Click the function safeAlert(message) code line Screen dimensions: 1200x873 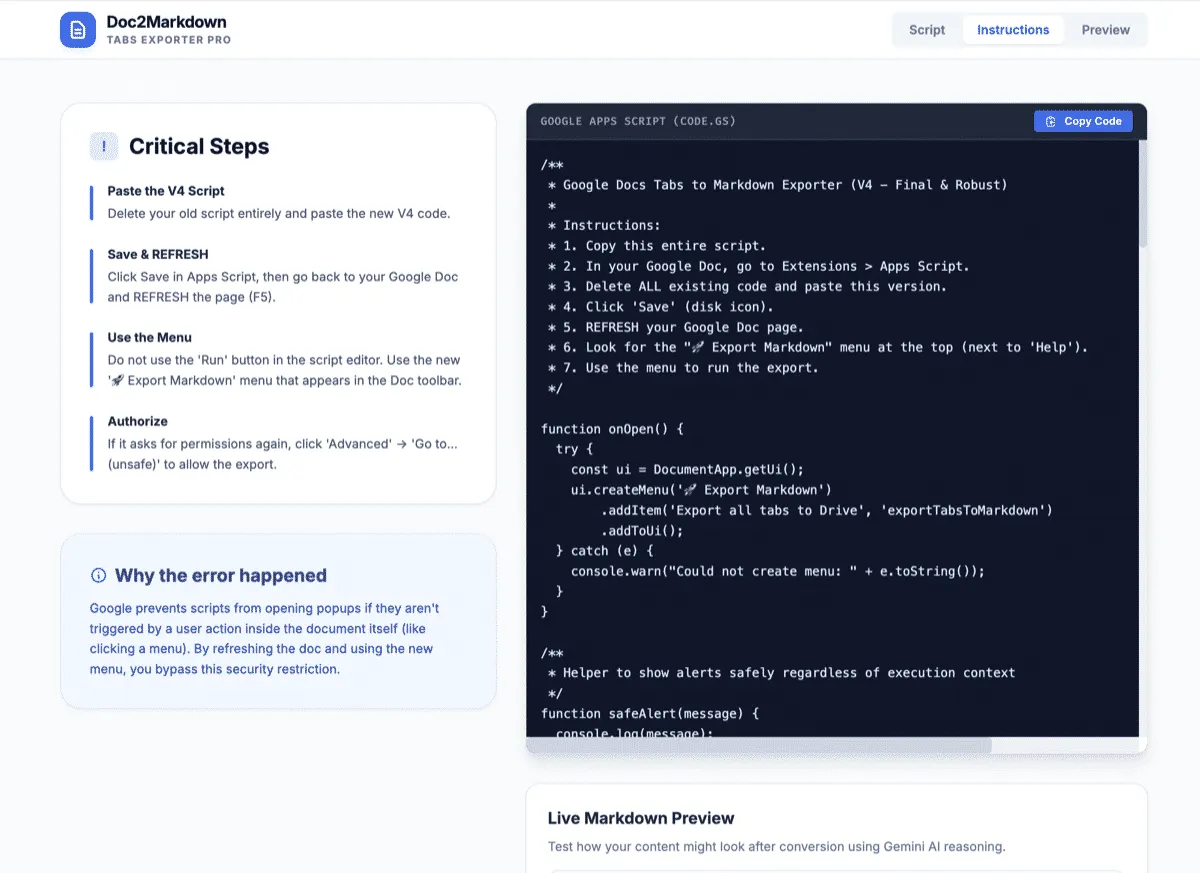point(650,713)
